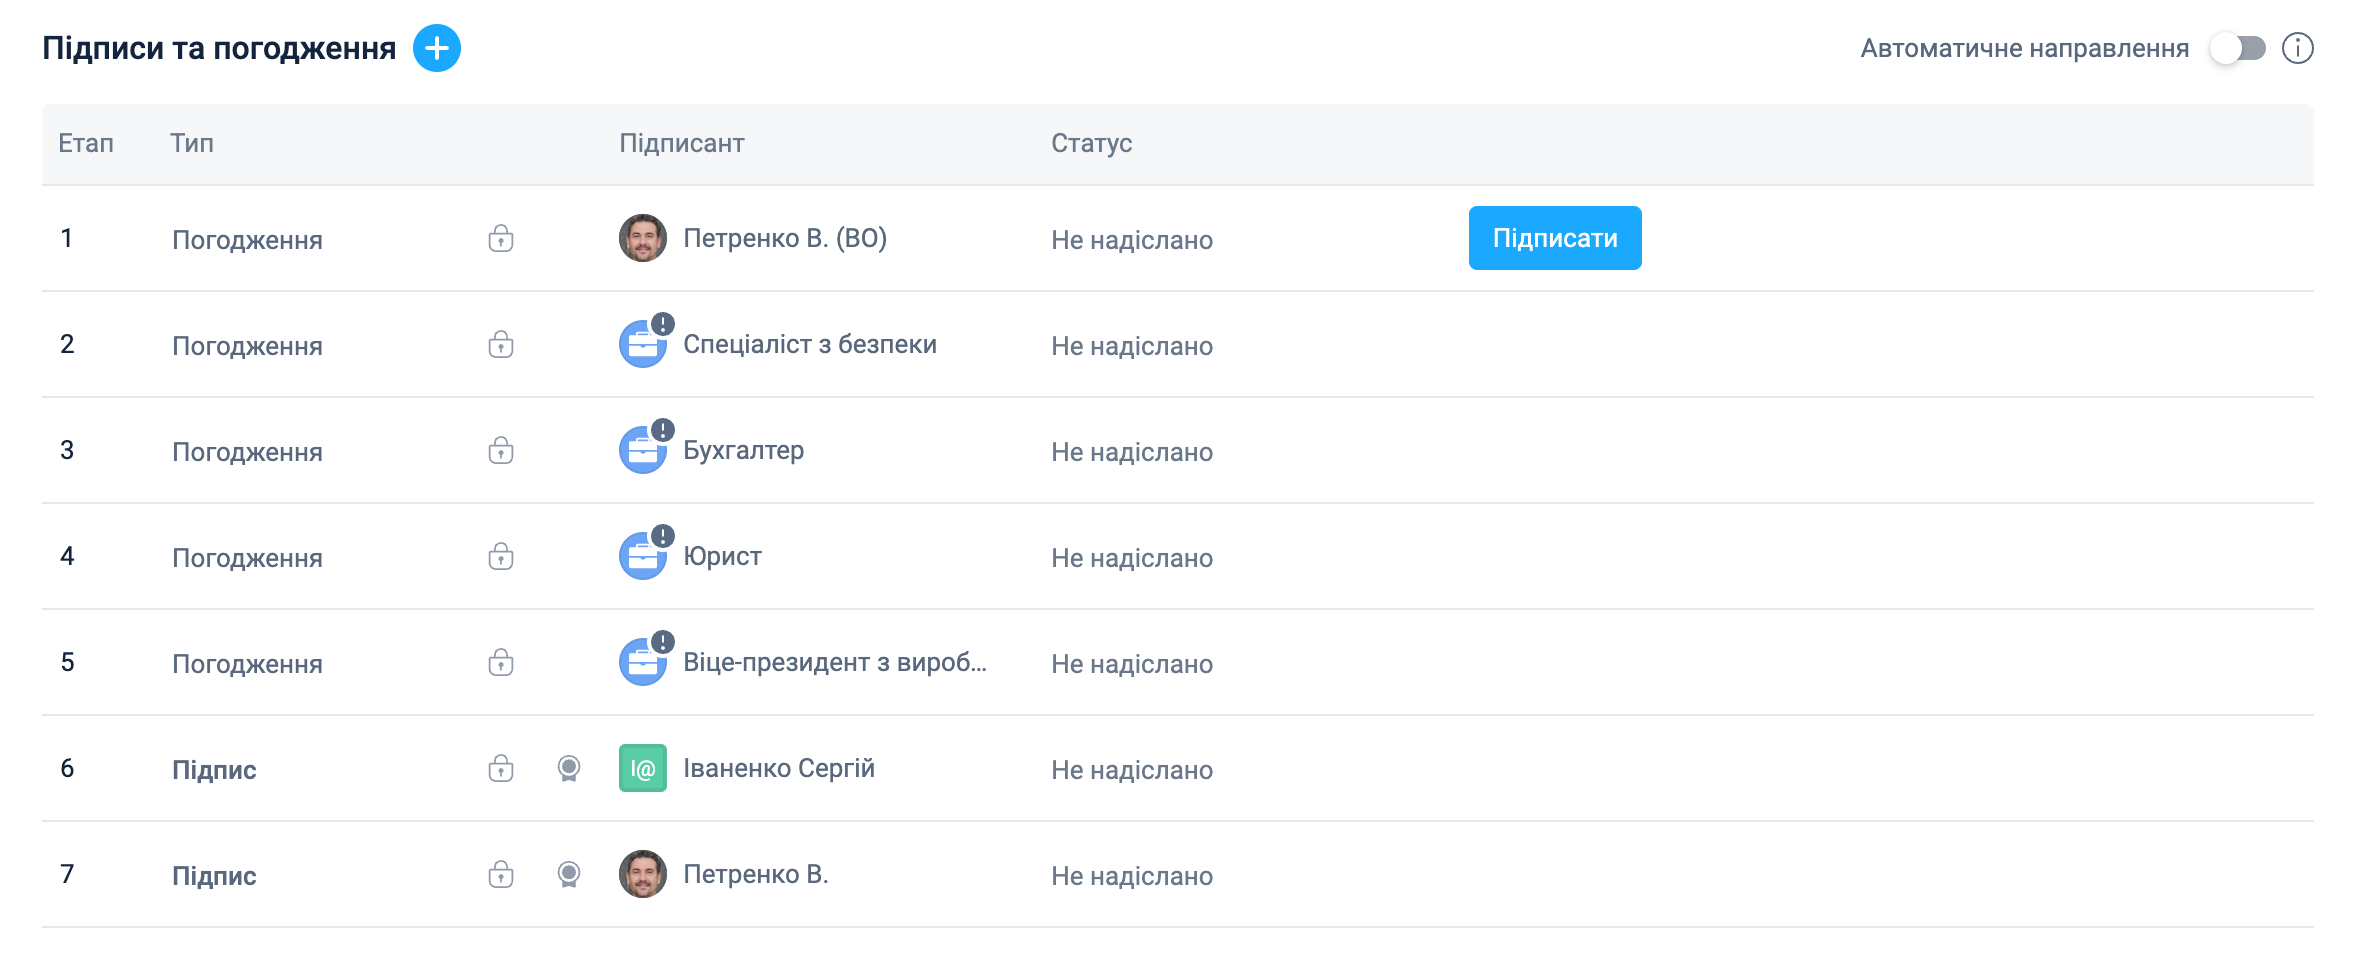Click the certificate badge icon in stage 7 row
This screenshot has height=966, width=2358.
click(568, 874)
